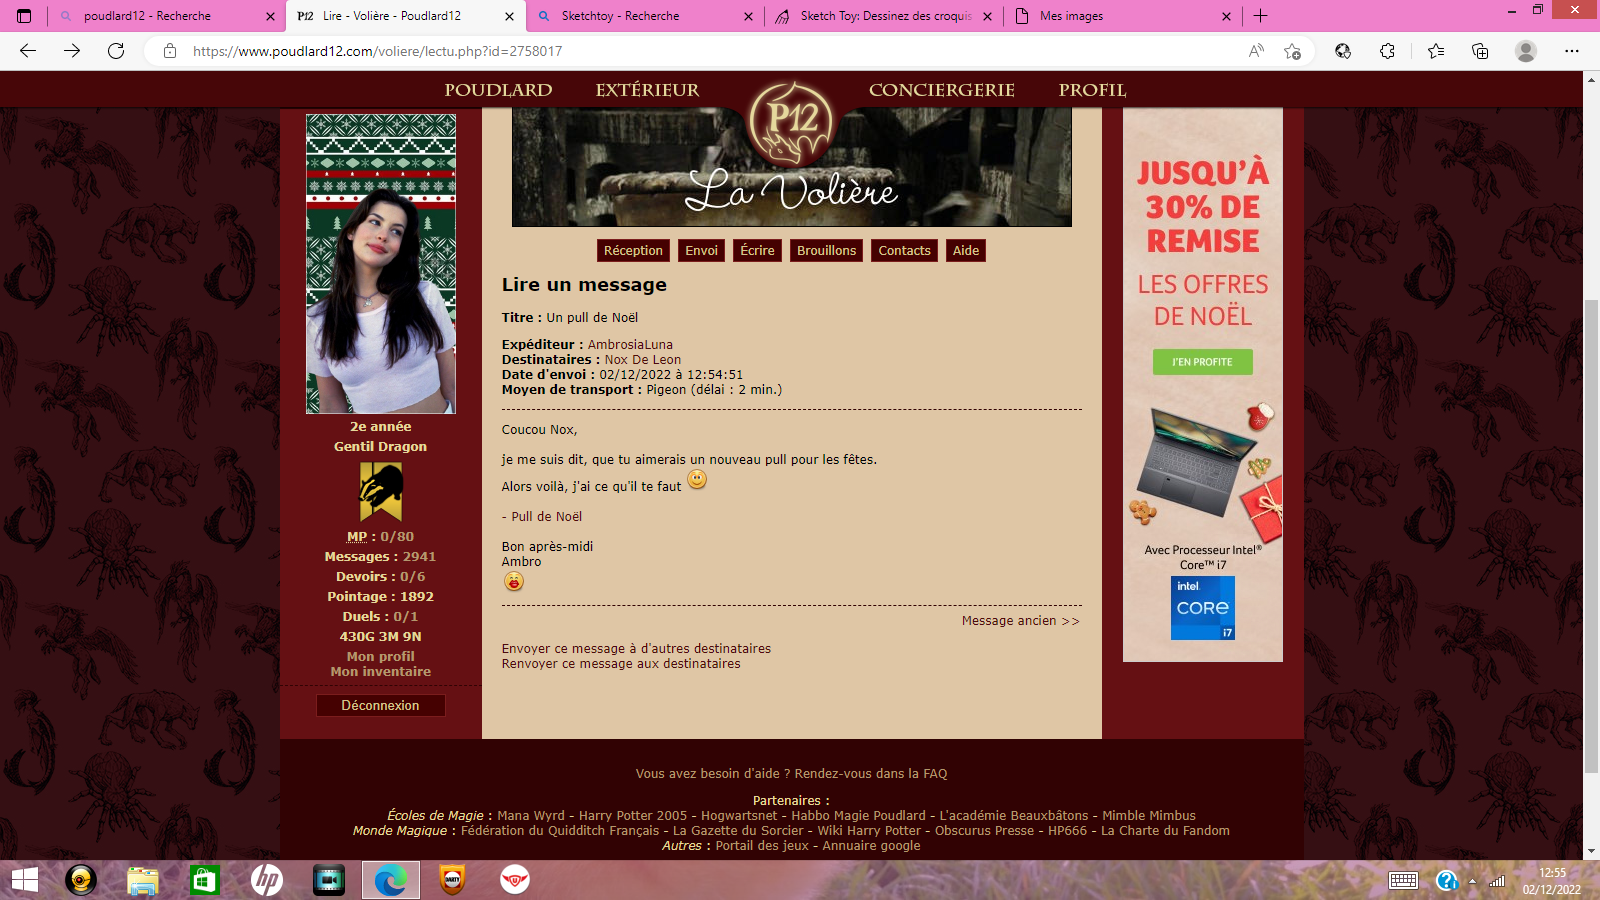Viewport: 1600px width, 900px height.
Task: Switch to Sketchtoy - Recherche tab
Action: tap(620, 16)
